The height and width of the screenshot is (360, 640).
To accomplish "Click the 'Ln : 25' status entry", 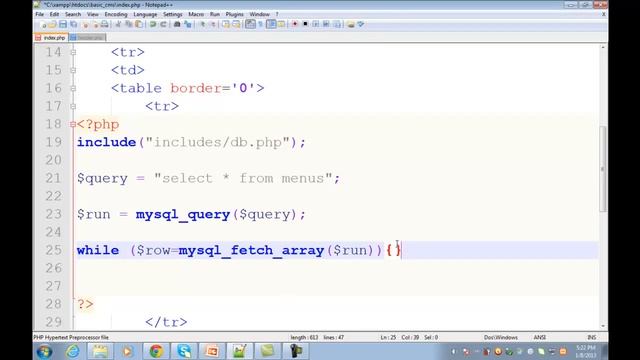I will click(x=388, y=338).
